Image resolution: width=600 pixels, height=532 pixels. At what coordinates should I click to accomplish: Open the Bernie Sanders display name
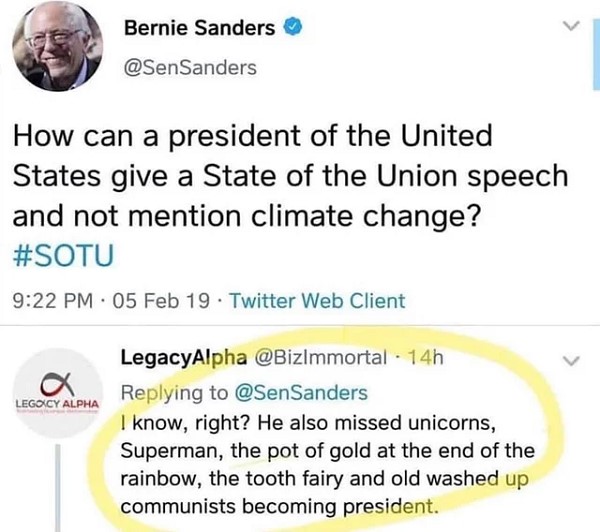tap(198, 30)
